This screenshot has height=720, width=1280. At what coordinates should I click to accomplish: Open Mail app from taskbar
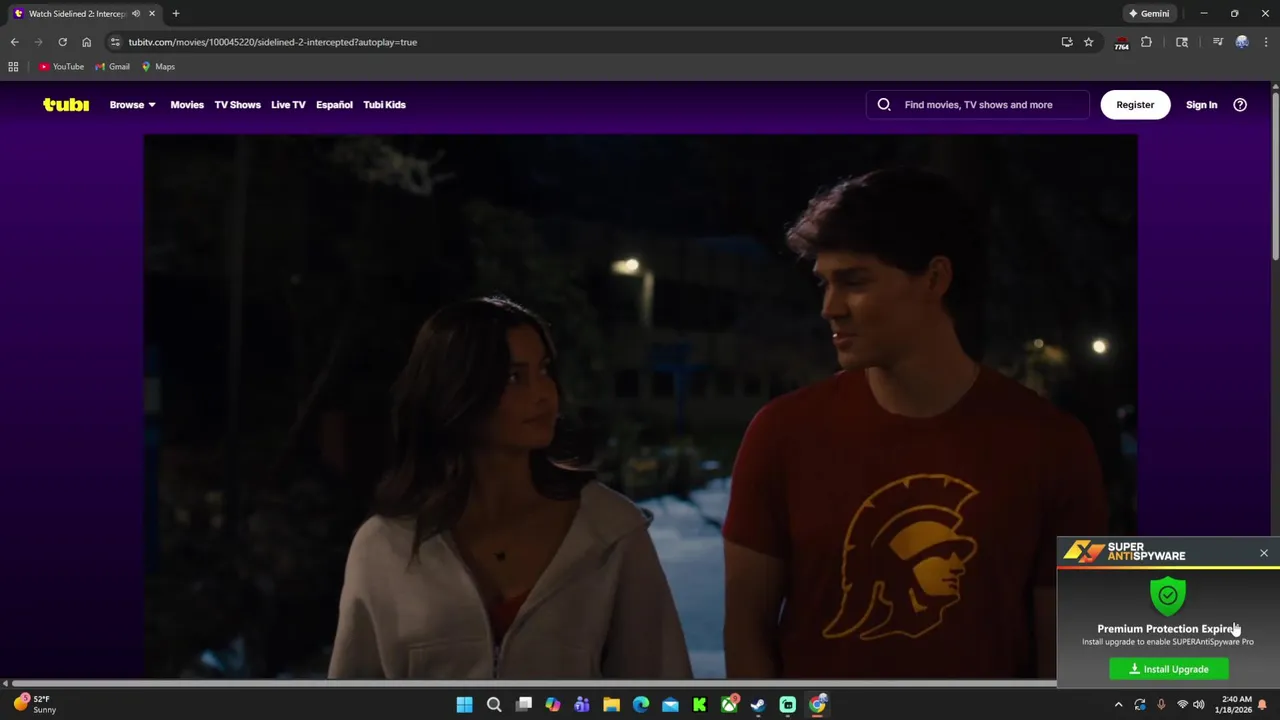coord(670,705)
